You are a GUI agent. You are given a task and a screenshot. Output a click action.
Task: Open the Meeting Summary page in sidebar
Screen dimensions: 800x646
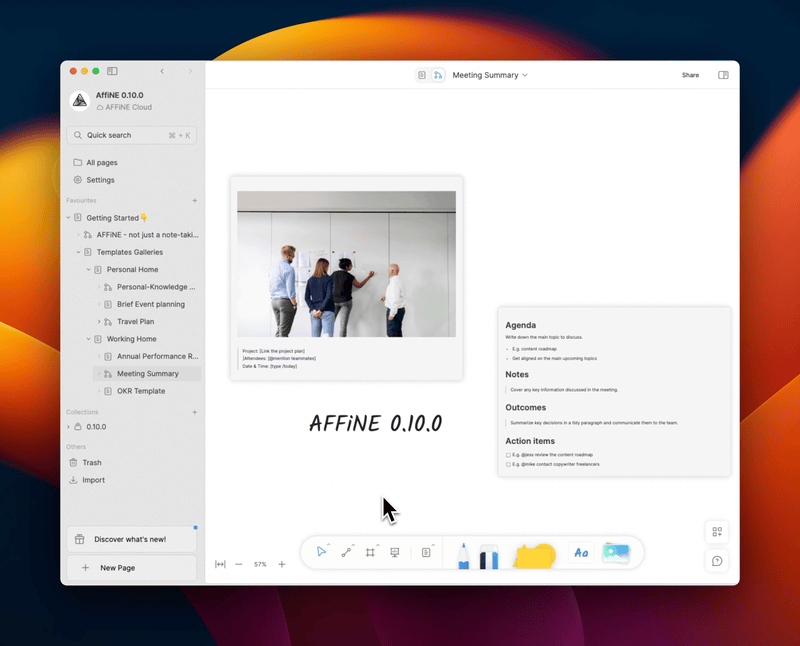pos(147,374)
